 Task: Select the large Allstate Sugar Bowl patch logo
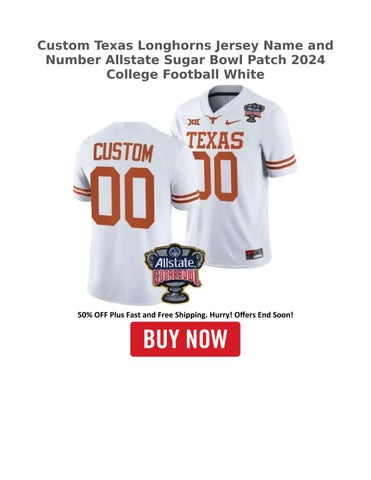[x=175, y=273]
